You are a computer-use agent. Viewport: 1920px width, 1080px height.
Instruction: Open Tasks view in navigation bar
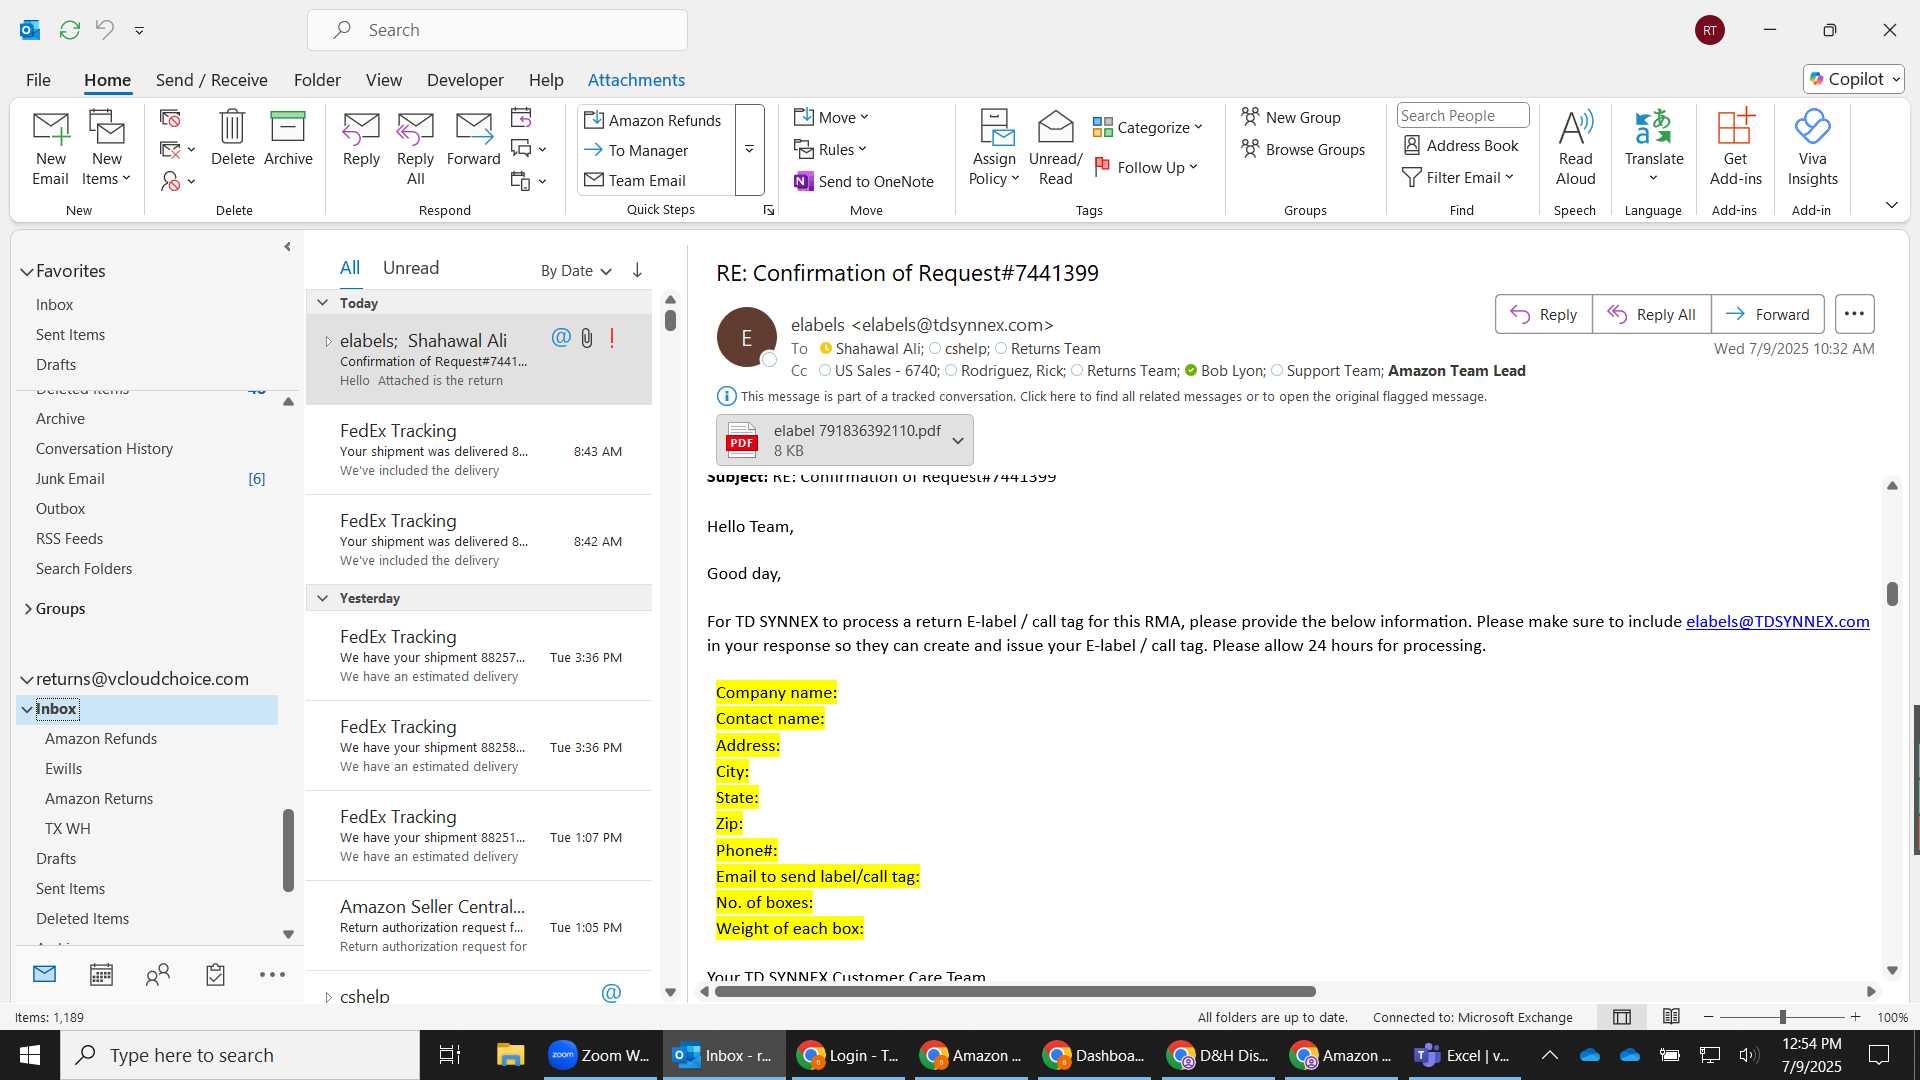215,974
